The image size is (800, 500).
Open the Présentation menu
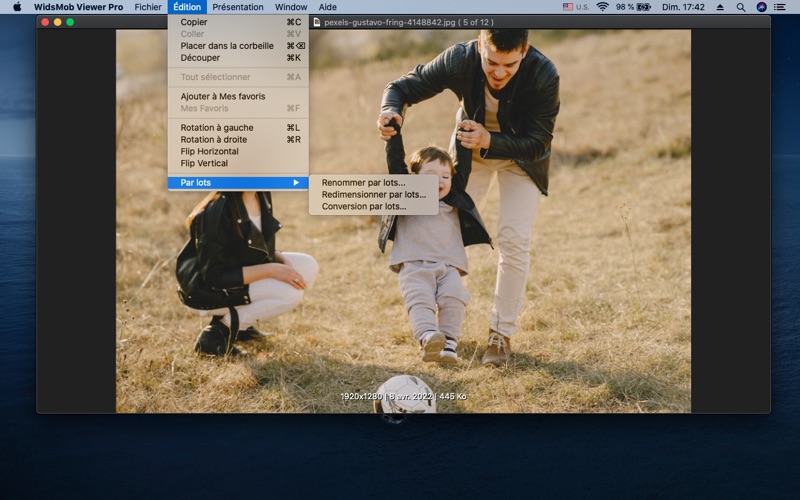[238, 7]
